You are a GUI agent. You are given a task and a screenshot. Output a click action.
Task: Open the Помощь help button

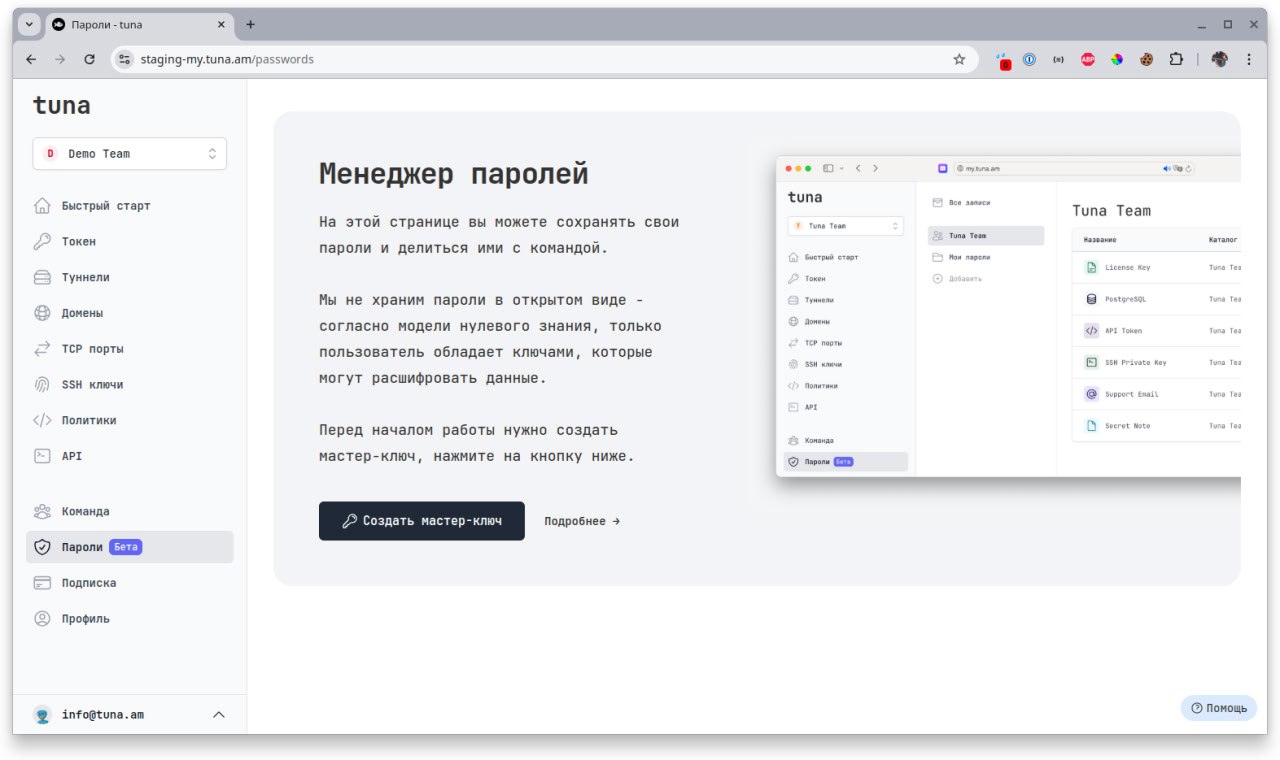pos(1219,708)
